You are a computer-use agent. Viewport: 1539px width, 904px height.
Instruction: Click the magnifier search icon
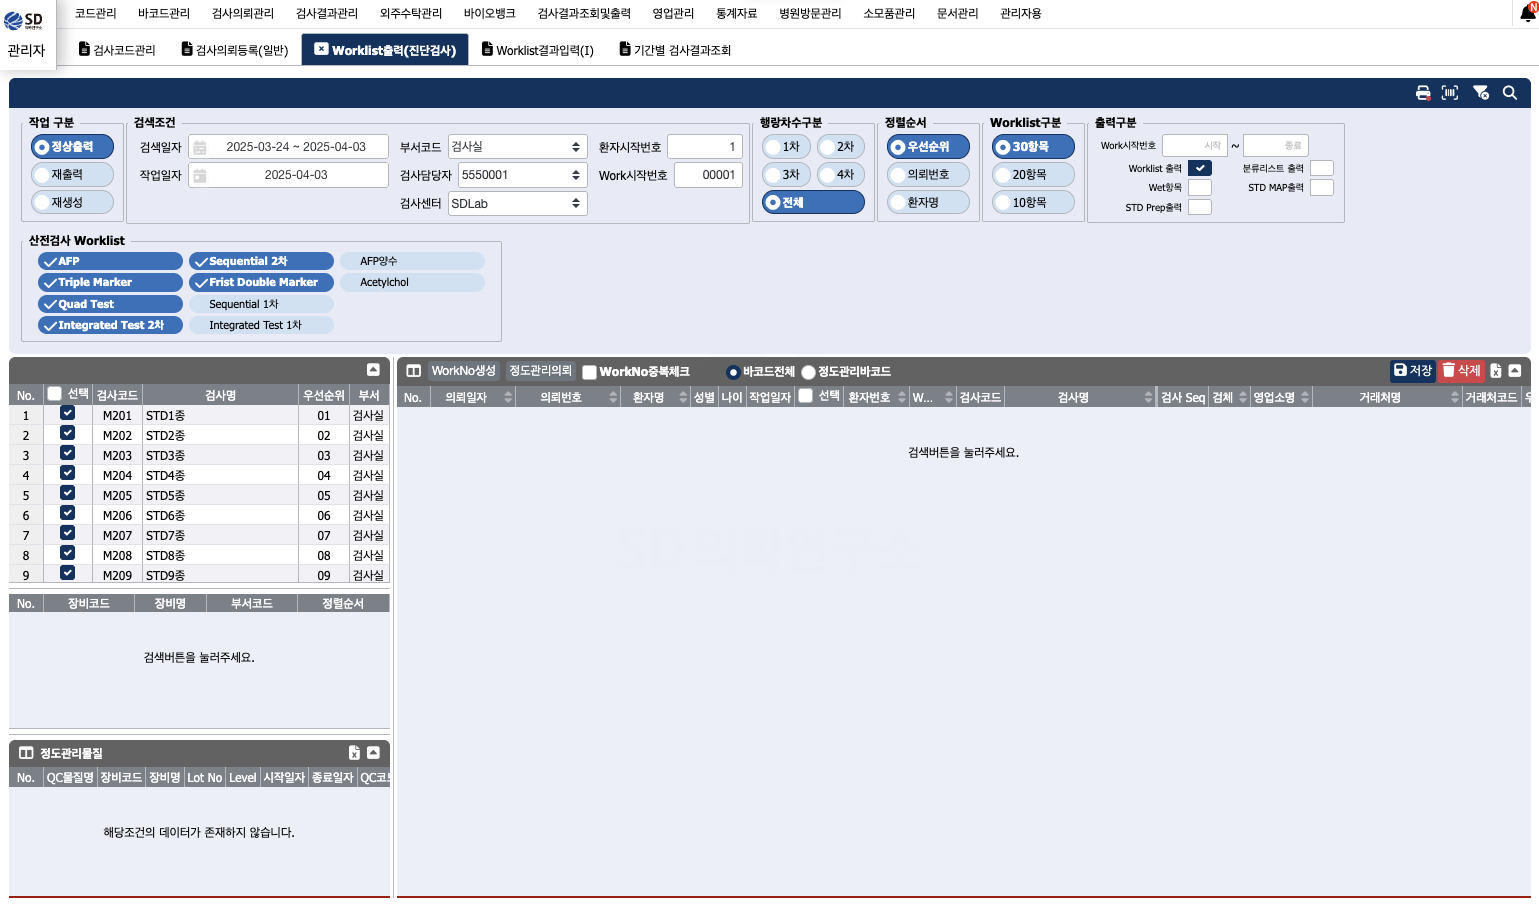click(1510, 93)
